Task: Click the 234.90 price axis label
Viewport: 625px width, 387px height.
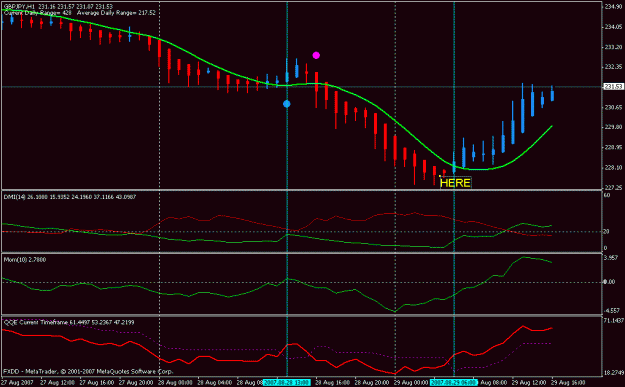Action: (613, 7)
